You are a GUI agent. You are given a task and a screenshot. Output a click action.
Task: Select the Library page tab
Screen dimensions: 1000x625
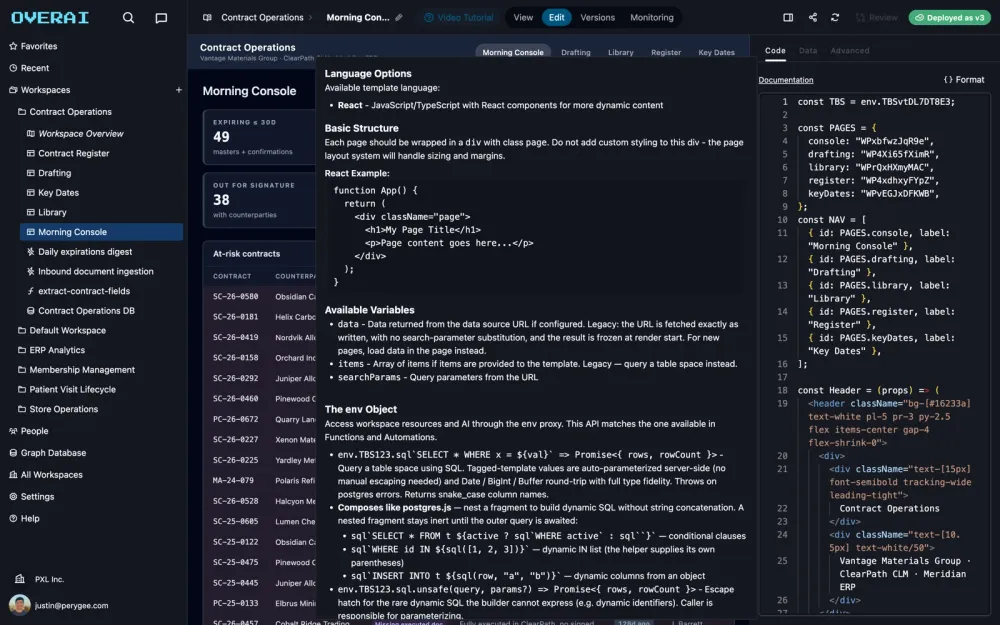(621, 52)
